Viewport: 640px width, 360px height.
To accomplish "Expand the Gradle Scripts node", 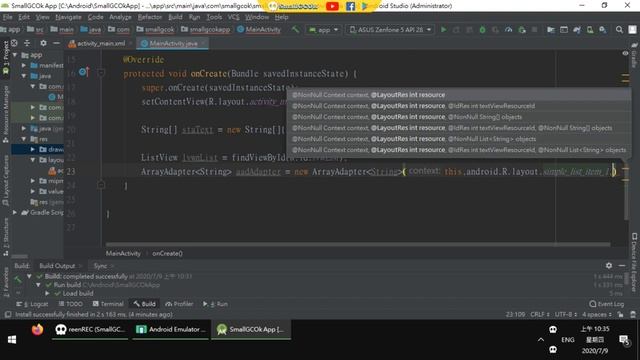I will (x=15, y=213).
